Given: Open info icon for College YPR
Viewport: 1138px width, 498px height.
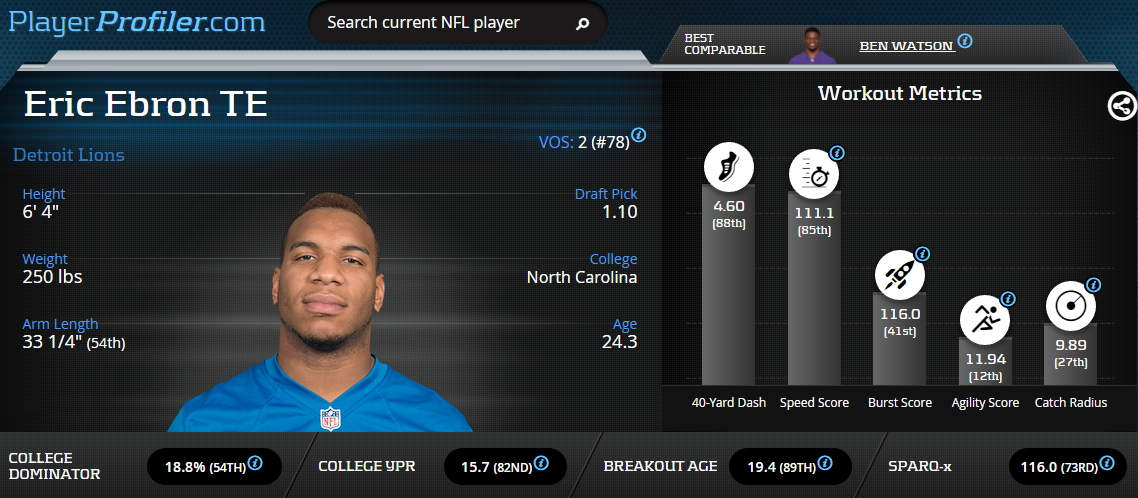Looking at the screenshot, I should [540, 463].
